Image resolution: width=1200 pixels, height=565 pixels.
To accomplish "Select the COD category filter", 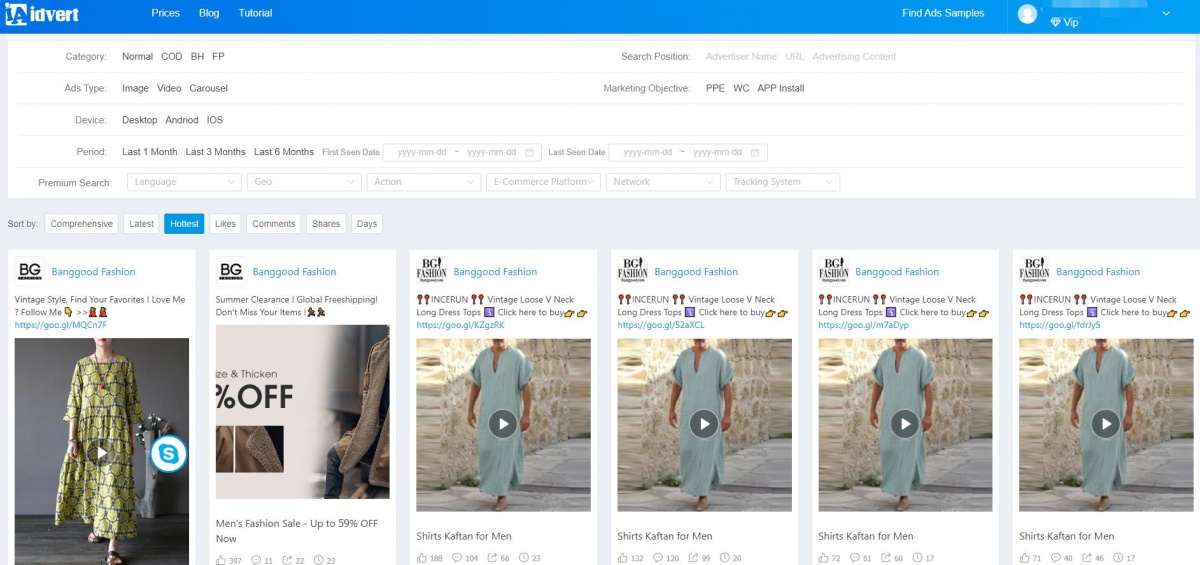I will [x=171, y=57].
